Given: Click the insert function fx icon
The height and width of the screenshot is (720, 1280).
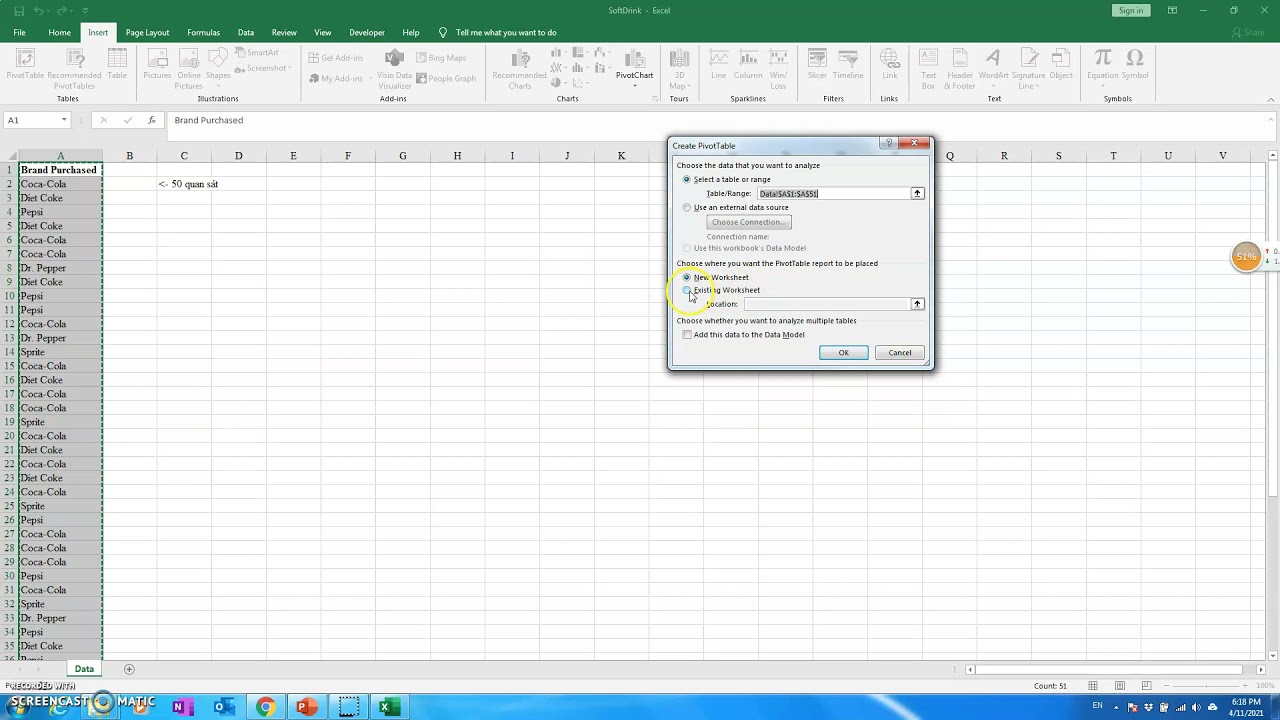Looking at the screenshot, I should [152, 120].
